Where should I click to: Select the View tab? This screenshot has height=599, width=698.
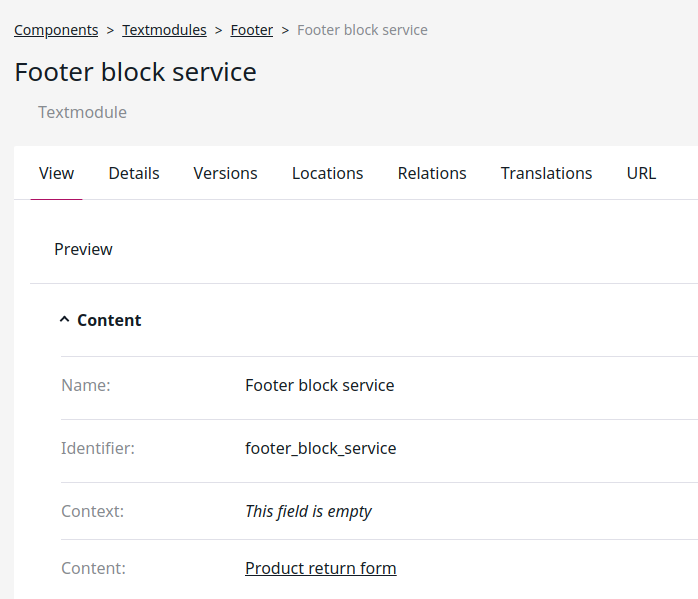coord(57,173)
